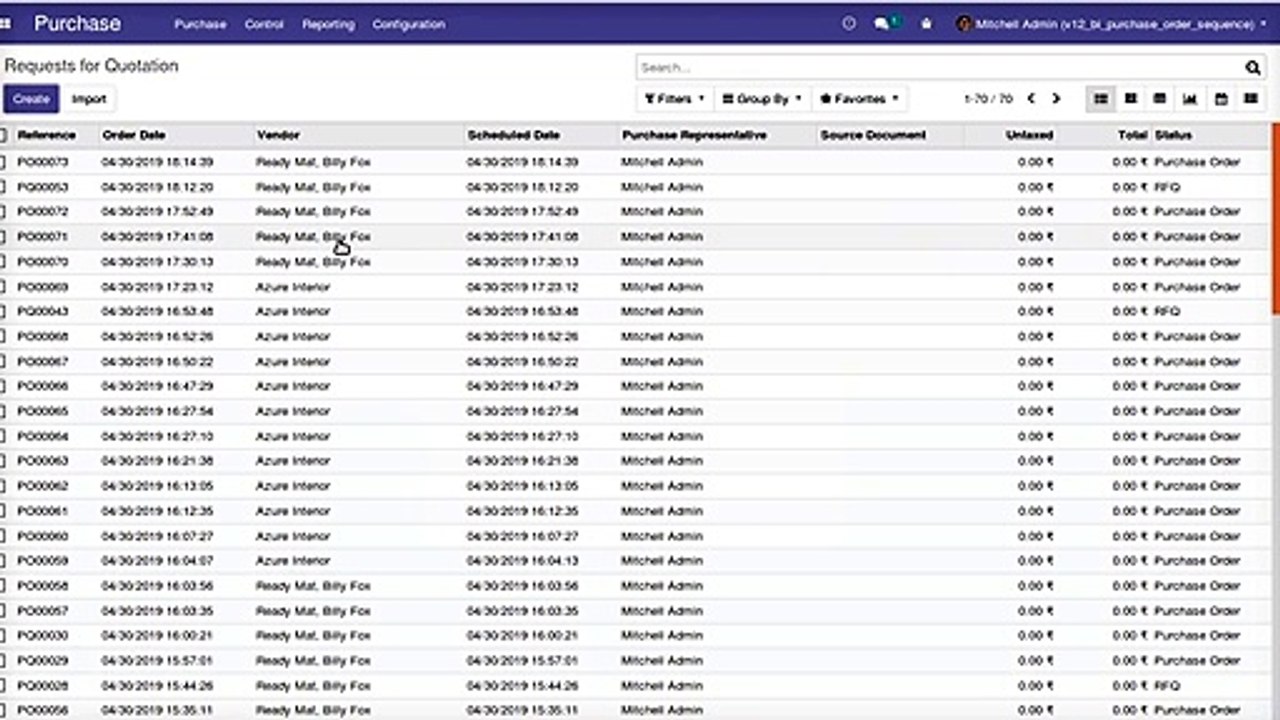This screenshot has height=720, width=1280.
Task: Switch to list view
Action: tap(1100, 99)
